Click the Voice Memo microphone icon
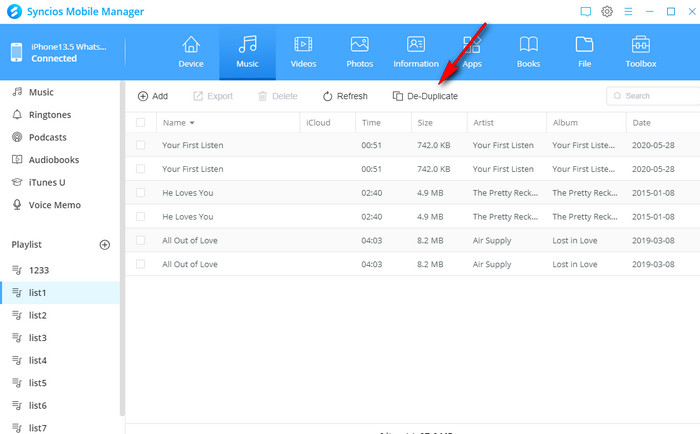 [17, 204]
